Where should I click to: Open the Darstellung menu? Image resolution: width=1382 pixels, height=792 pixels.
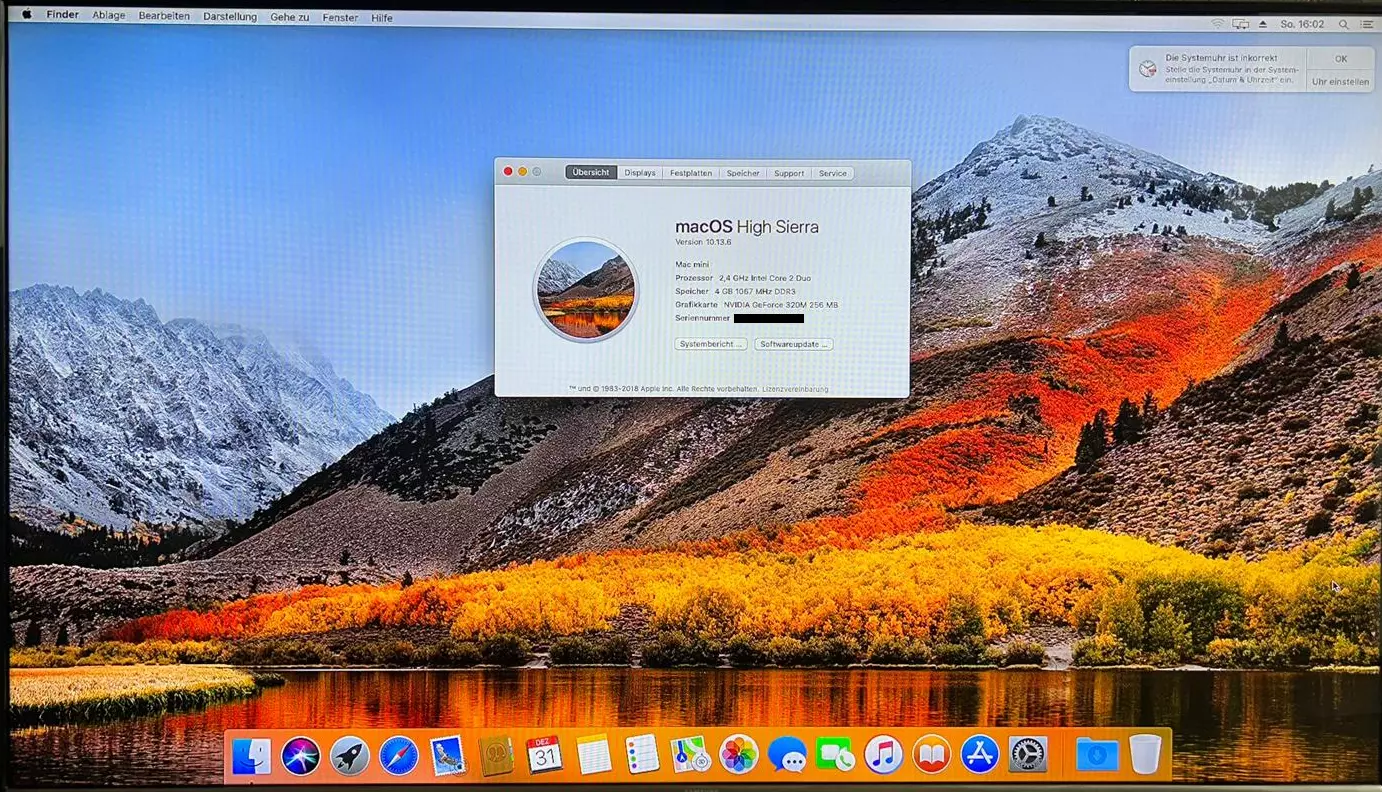(230, 17)
